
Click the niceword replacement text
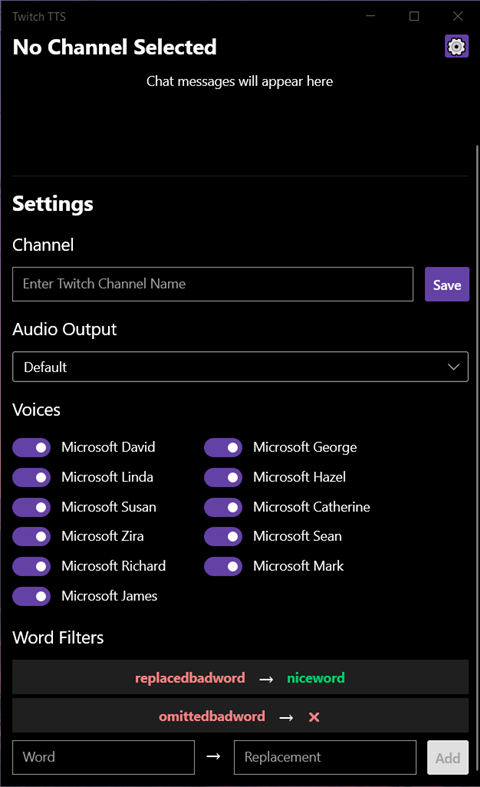316,678
